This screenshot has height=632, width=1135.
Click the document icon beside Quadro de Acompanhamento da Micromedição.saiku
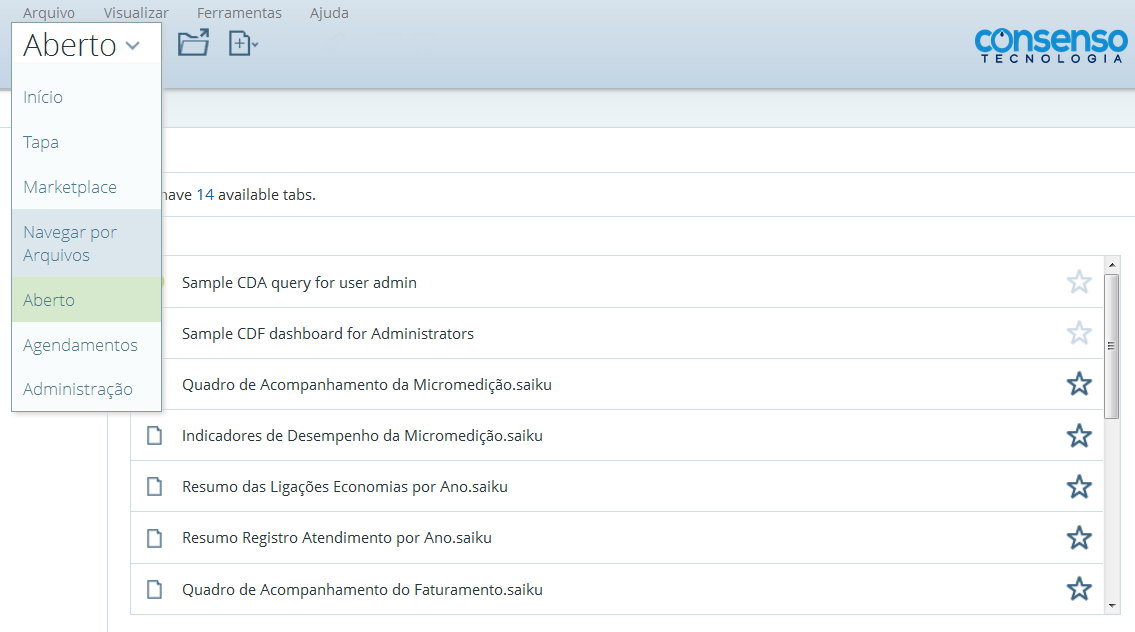(153, 384)
